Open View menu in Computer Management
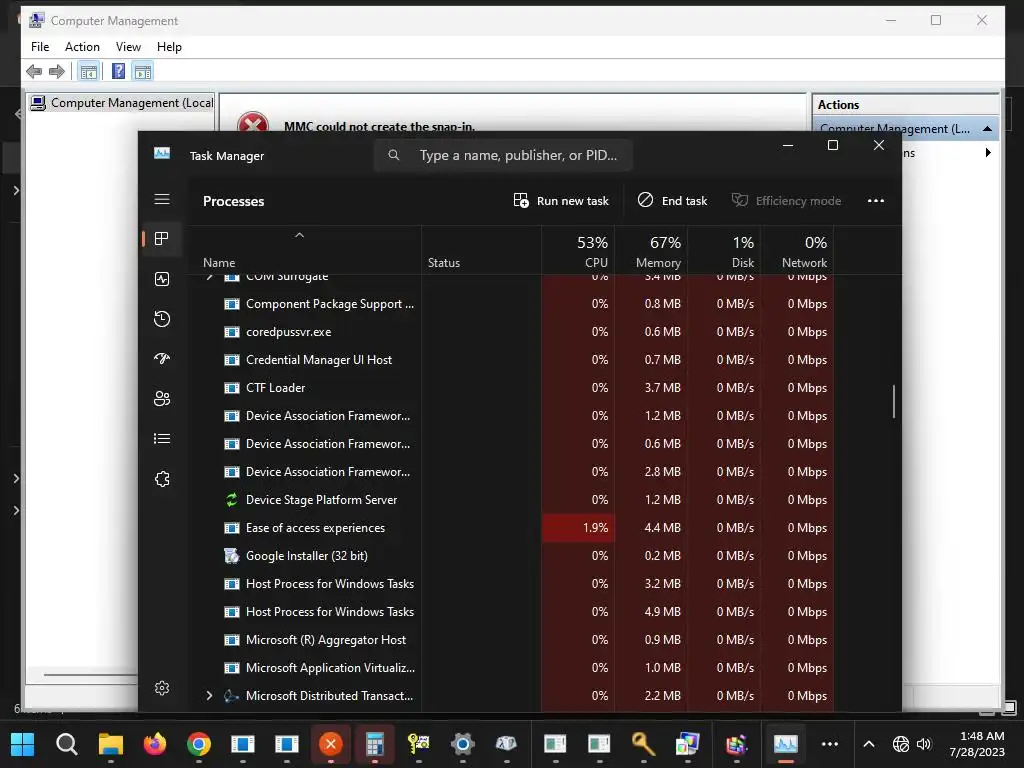Viewport: 1024px width, 768px height. coord(128,47)
